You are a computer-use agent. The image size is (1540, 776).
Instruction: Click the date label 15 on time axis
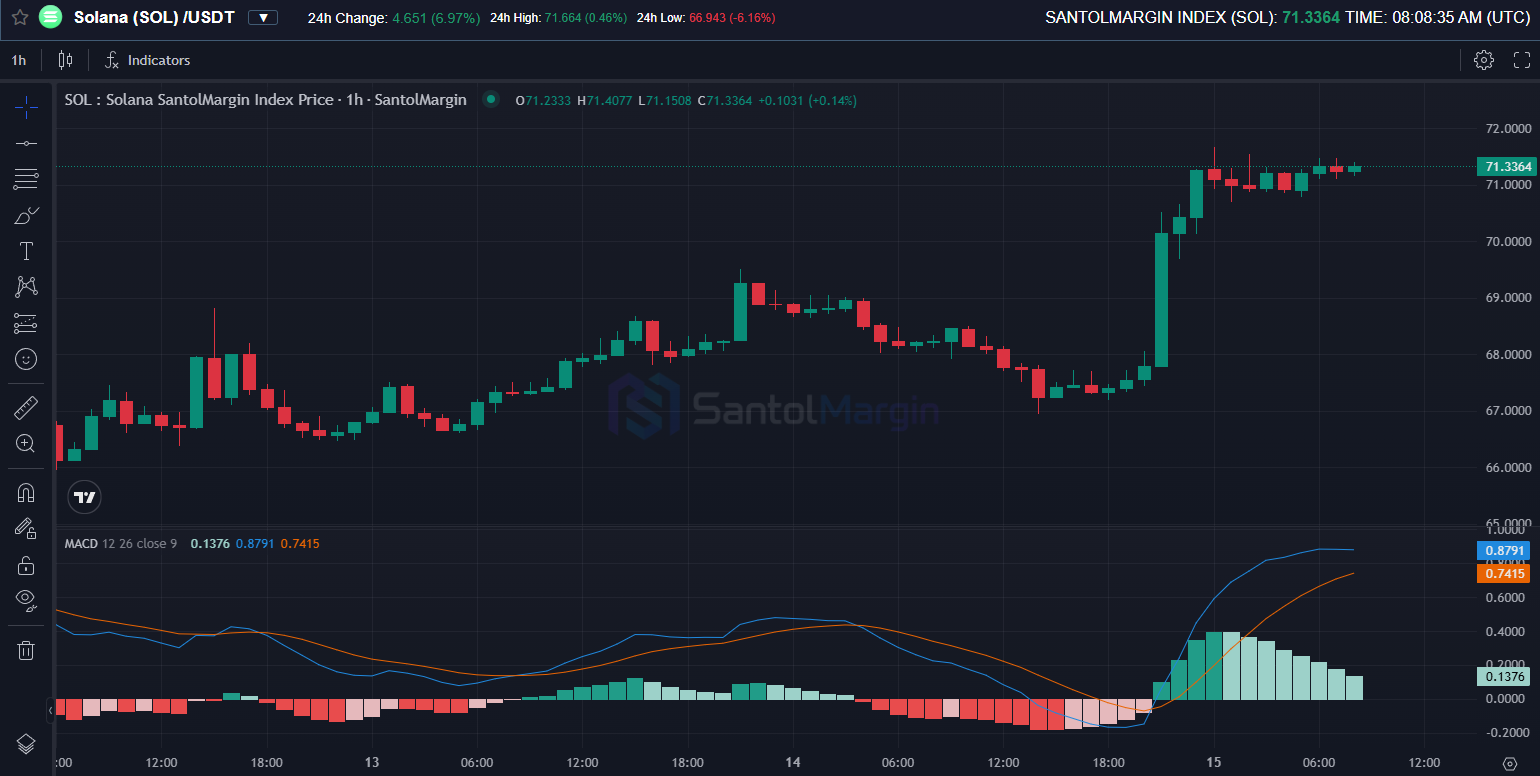[x=1214, y=763]
